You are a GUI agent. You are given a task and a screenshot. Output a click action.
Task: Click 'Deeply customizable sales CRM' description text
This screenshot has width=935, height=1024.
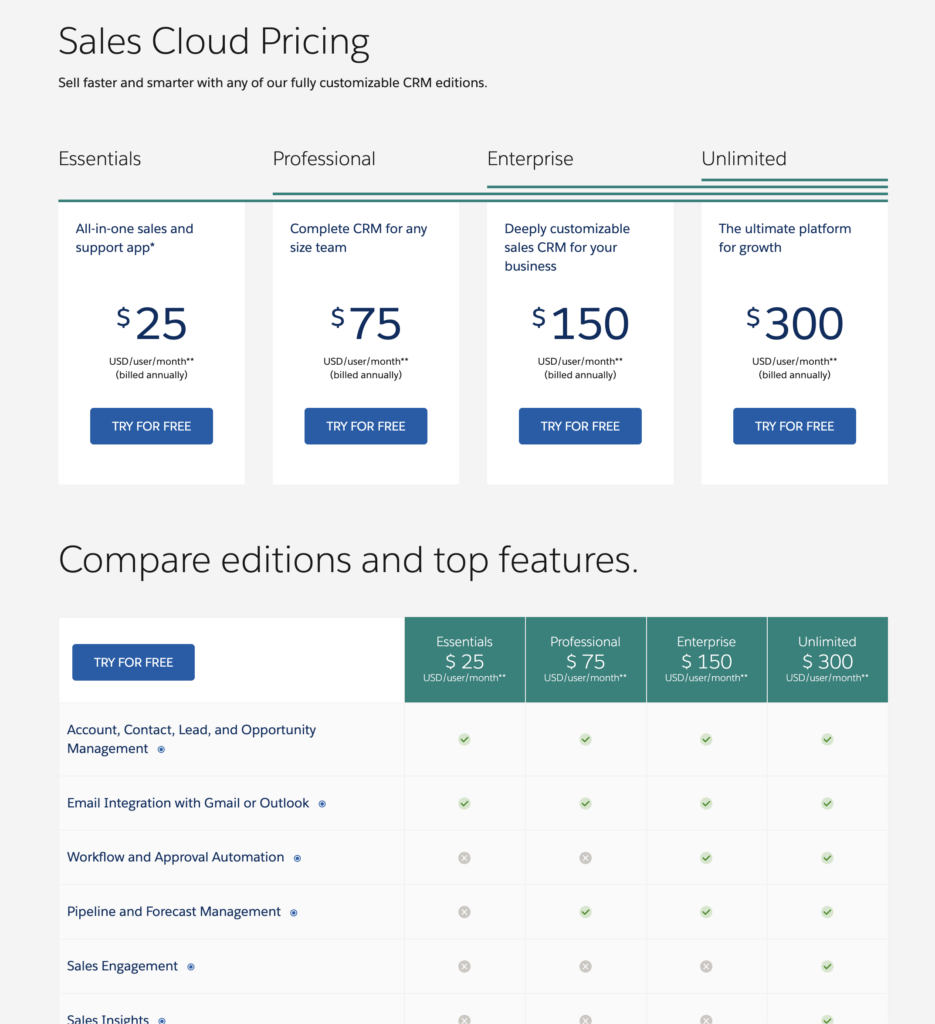pyautogui.click(x=567, y=247)
